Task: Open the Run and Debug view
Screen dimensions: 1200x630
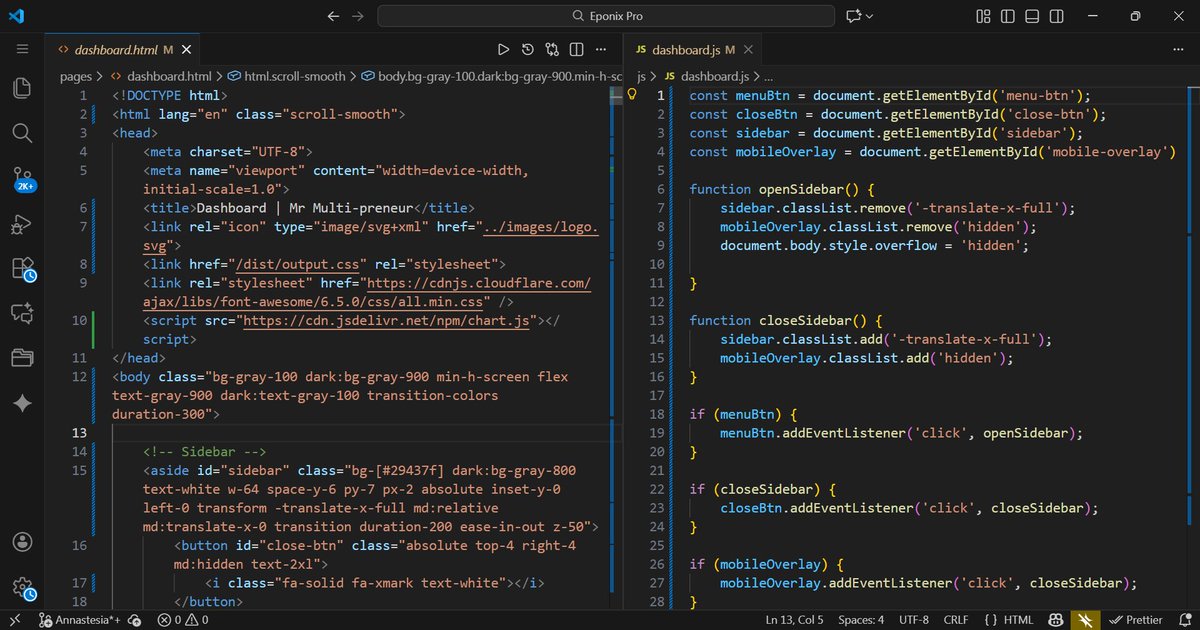Action: tap(22, 225)
